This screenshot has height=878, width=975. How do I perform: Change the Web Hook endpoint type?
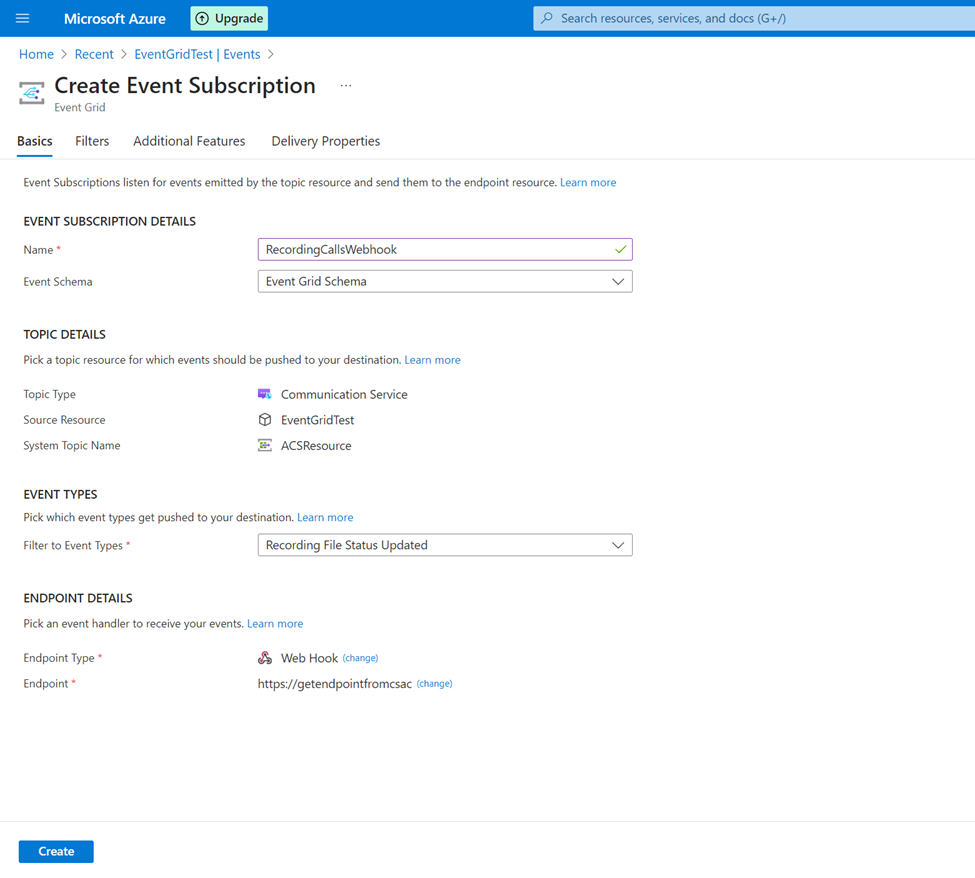pyautogui.click(x=360, y=658)
